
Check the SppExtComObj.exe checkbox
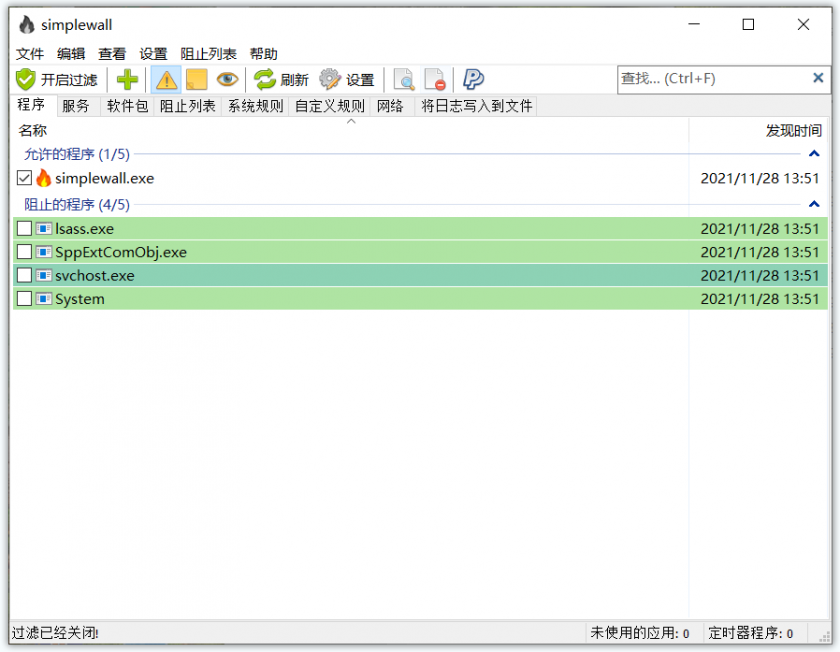click(x=24, y=252)
